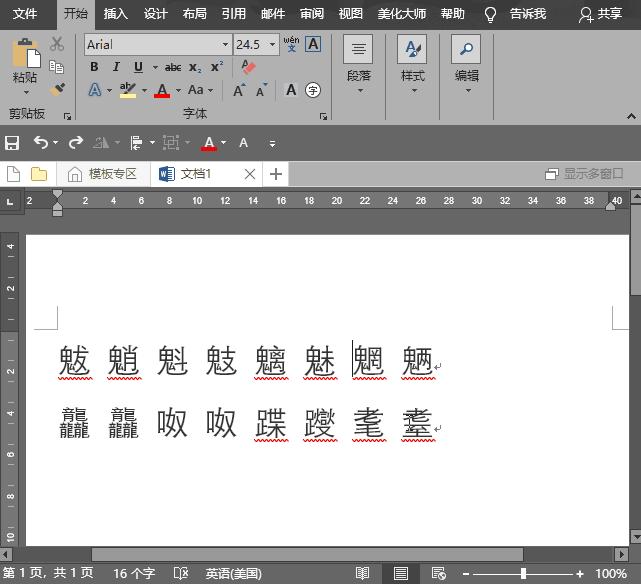The width and height of the screenshot is (641, 584).
Task: Switch to the 插入 Insert tab
Action: tap(116, 14)
